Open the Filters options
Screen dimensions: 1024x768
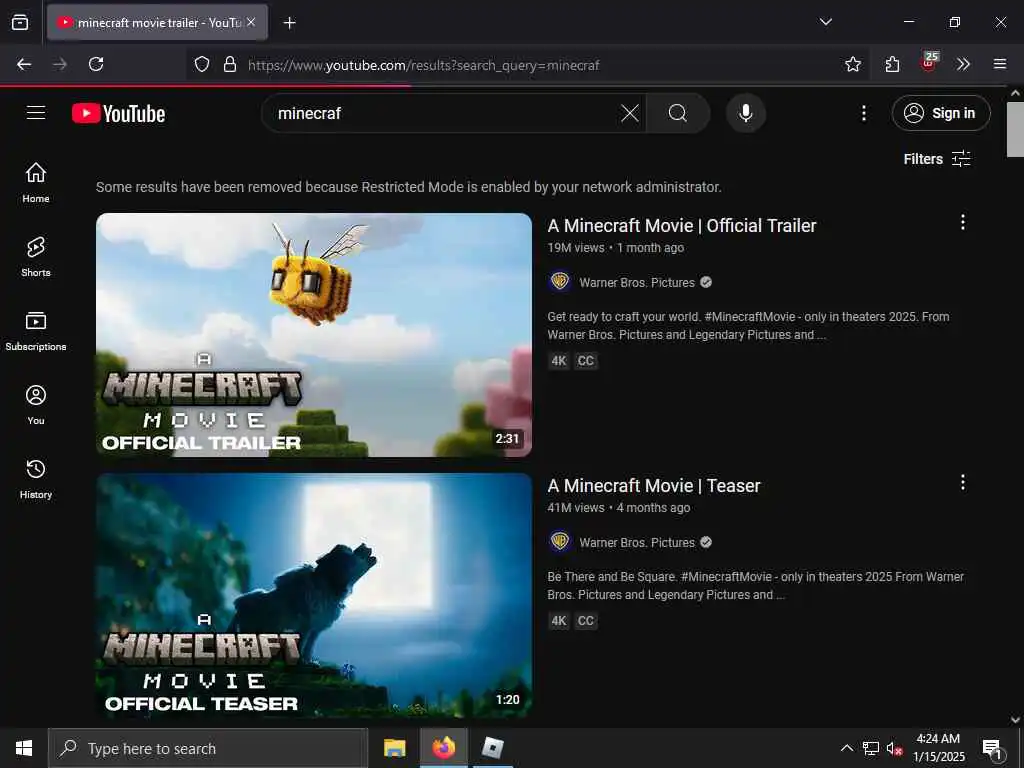937,159
